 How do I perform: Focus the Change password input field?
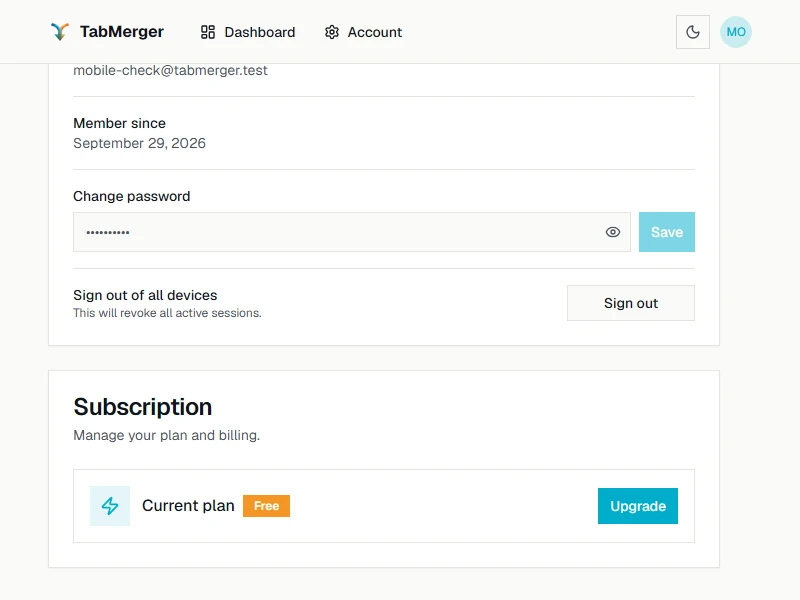point(352,232)
